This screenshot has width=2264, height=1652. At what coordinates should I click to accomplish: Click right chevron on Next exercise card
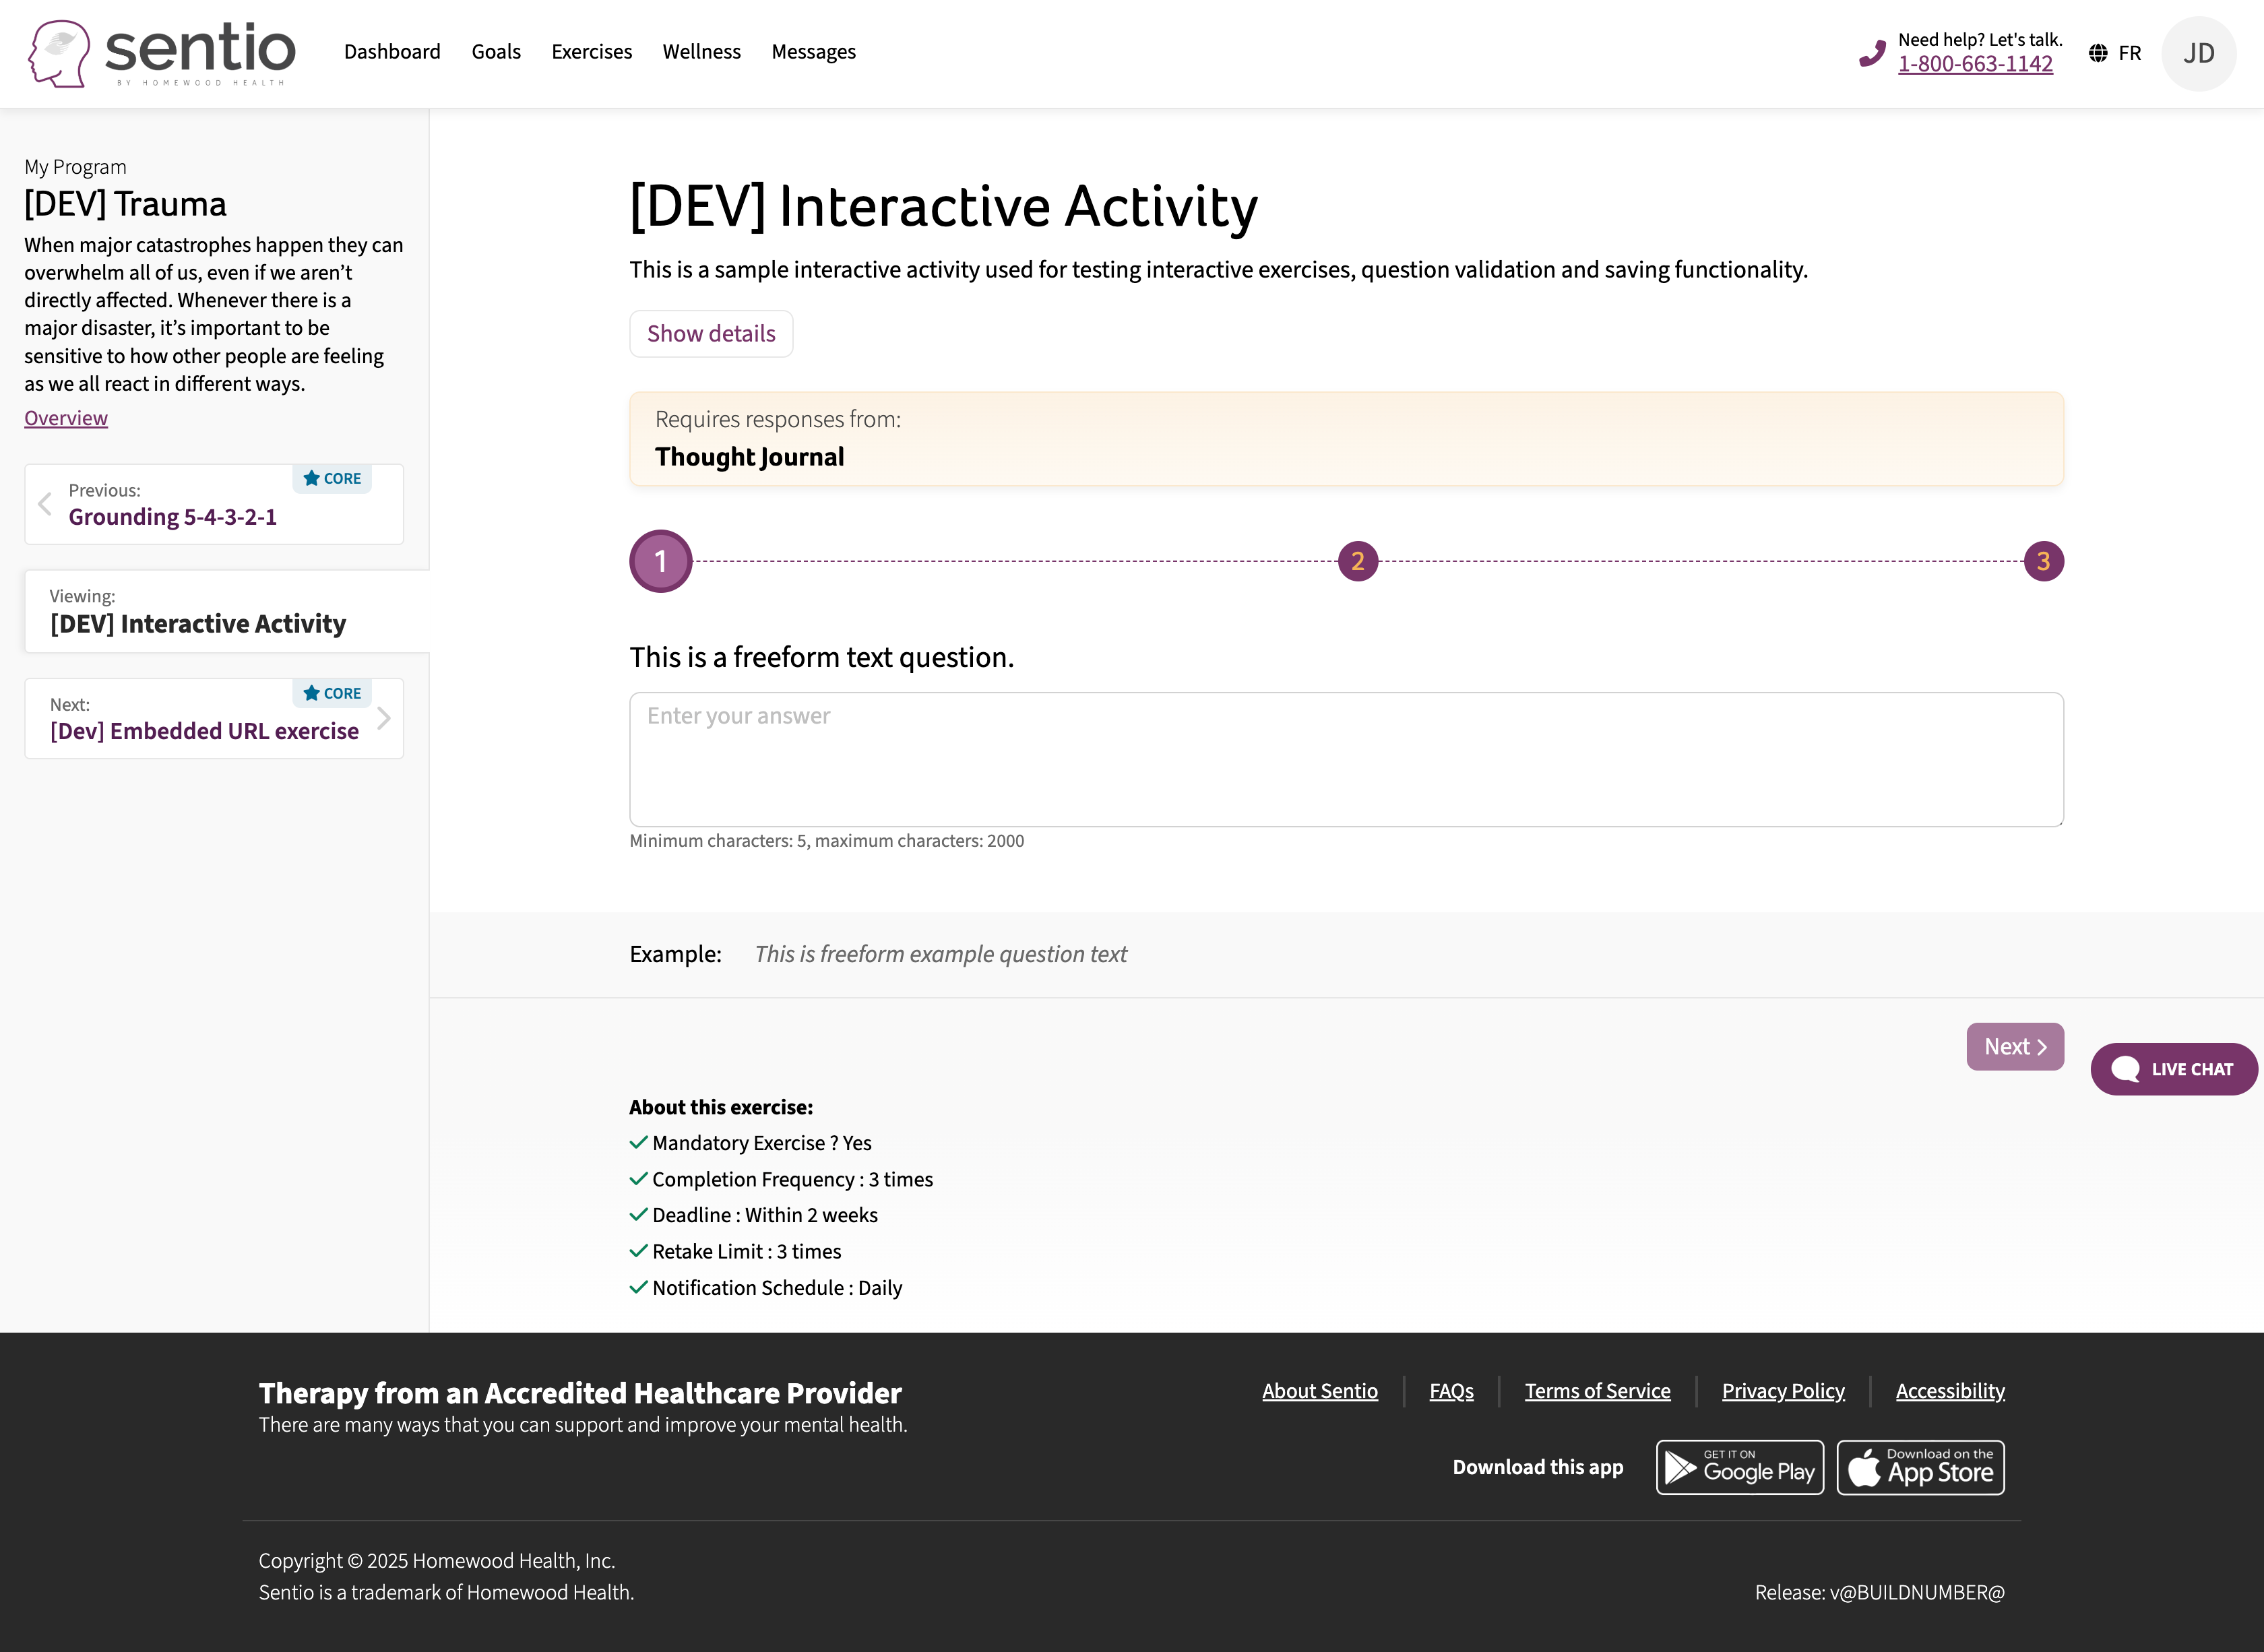383,718
